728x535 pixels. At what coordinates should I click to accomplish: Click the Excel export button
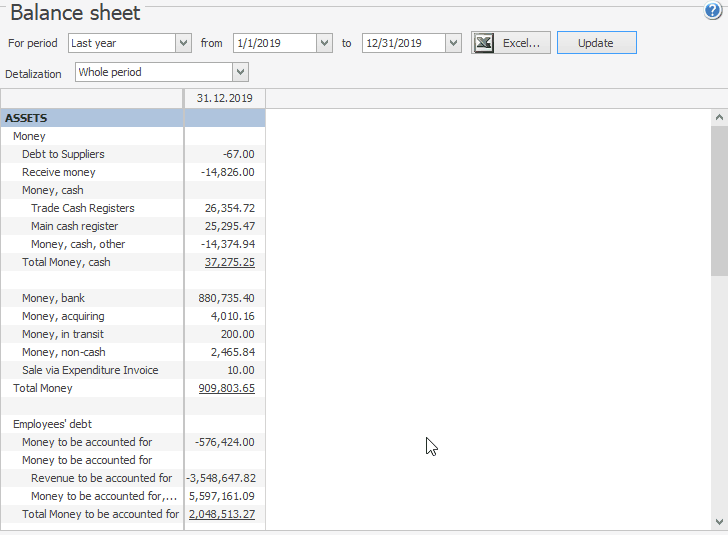point(511,43)
